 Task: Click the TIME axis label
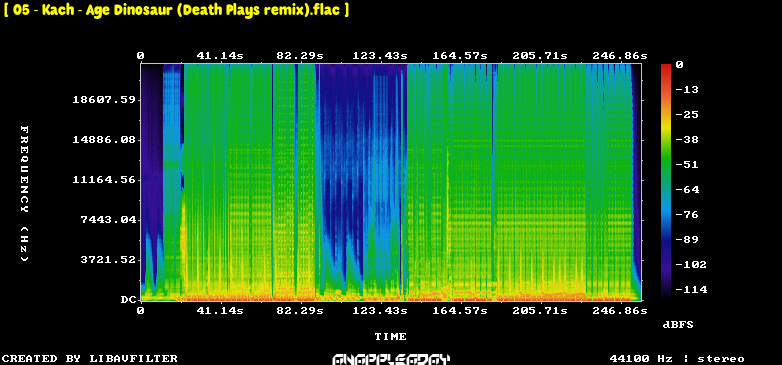coord(391,337)
